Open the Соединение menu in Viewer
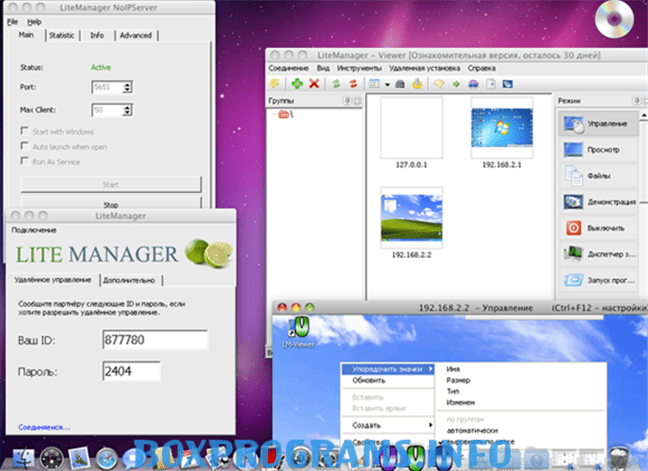This screenshot has width=648, height=471. (288, 68)
